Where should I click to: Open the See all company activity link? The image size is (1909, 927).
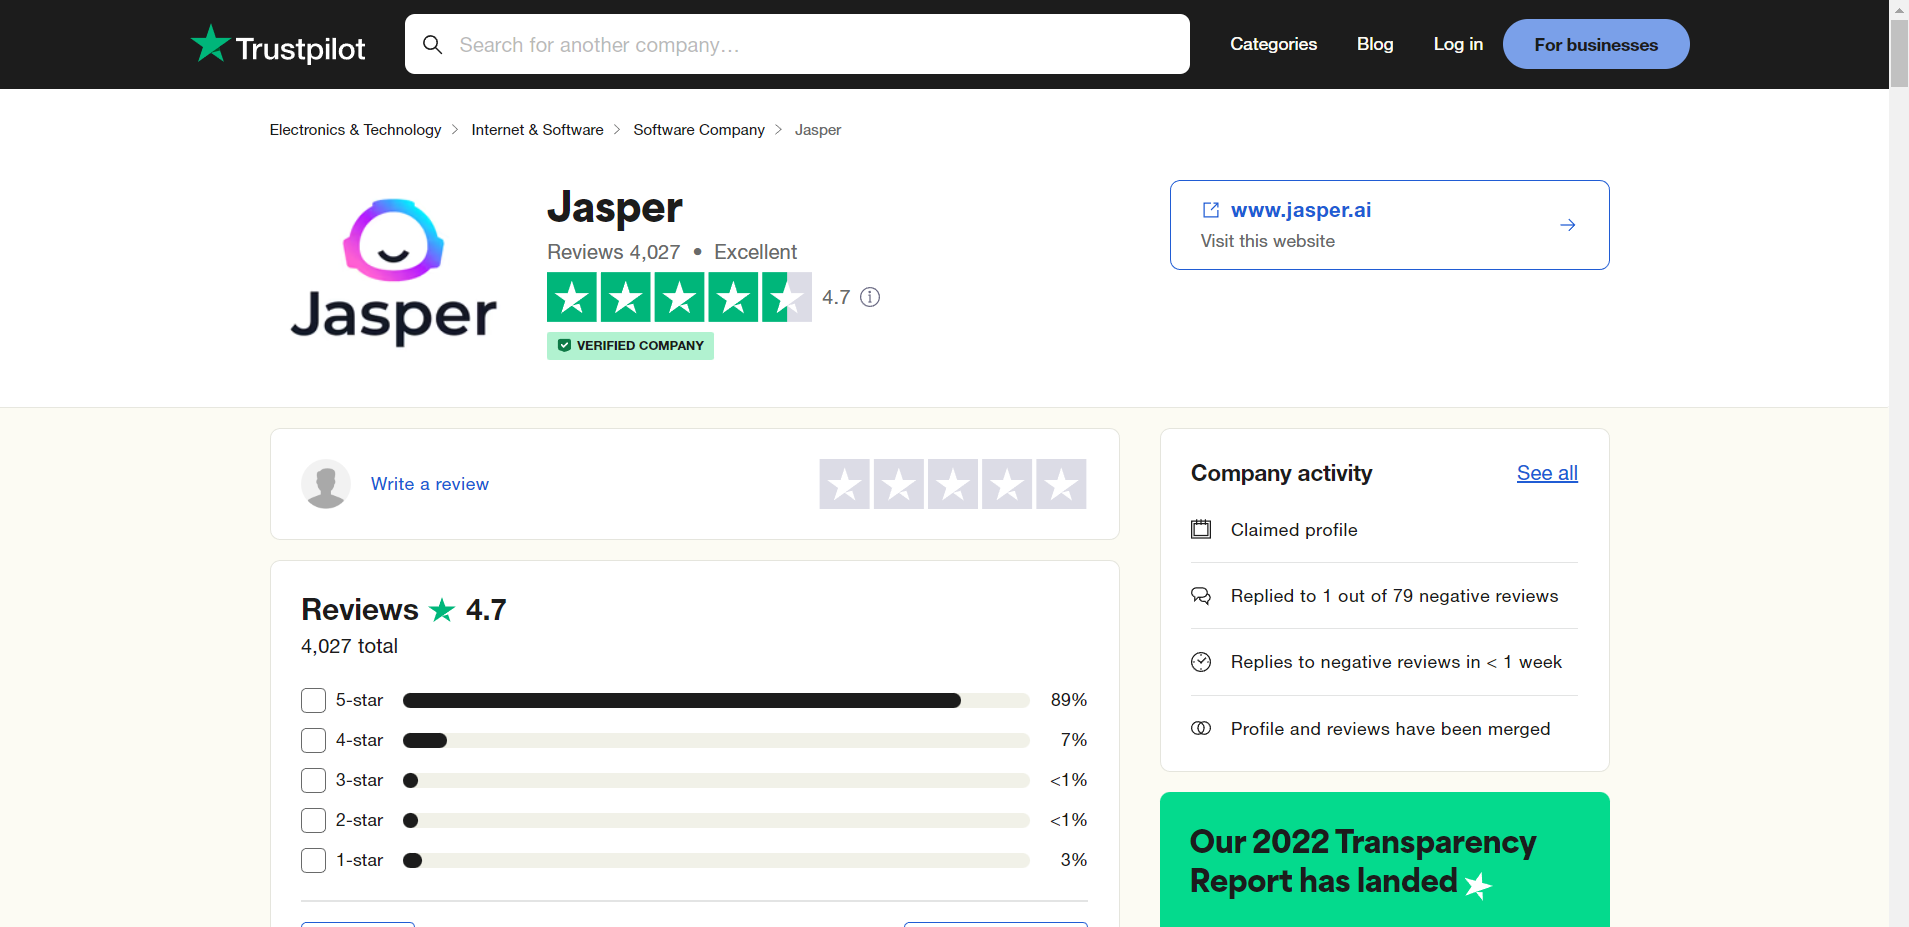(x=1547, y=473)
